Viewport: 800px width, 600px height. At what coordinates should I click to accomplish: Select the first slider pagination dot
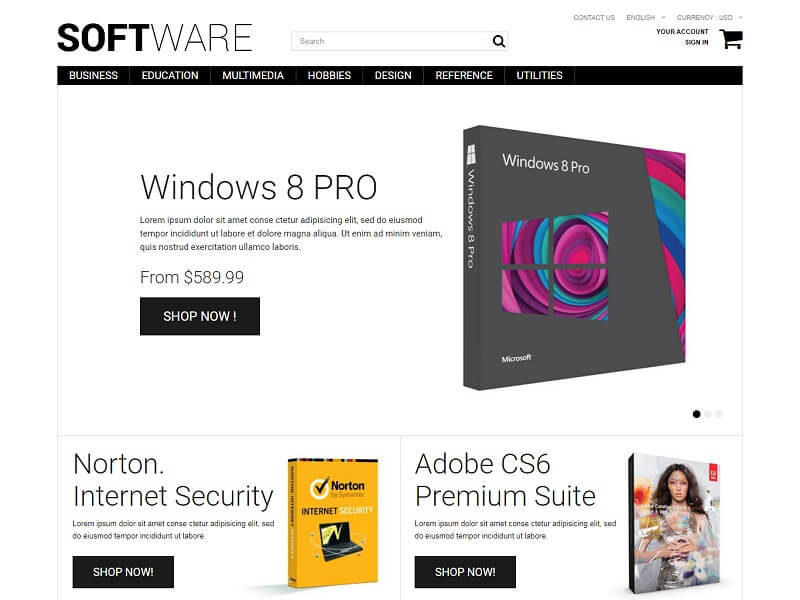696,414
